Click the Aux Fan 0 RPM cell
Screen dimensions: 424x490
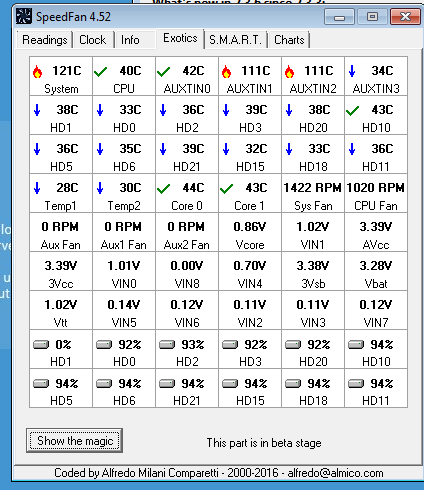(x=61, y=232)
